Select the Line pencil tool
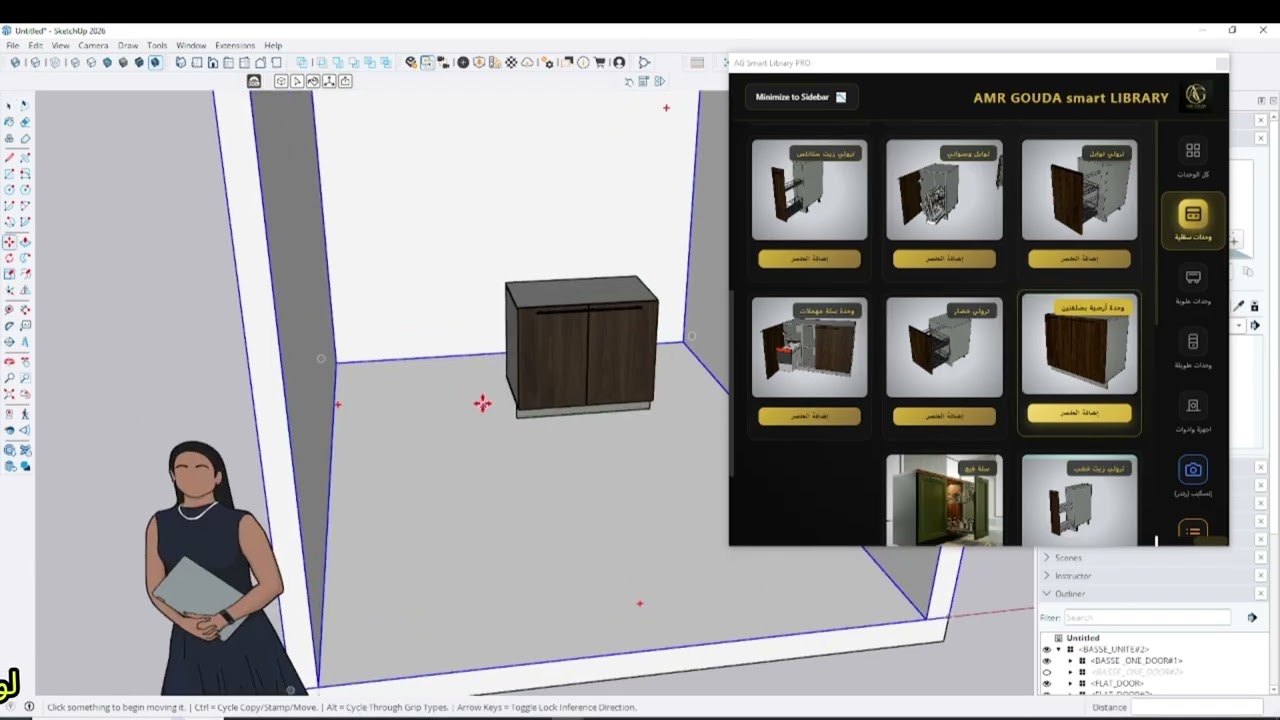The image size is (1280, 720). (9, 157)
